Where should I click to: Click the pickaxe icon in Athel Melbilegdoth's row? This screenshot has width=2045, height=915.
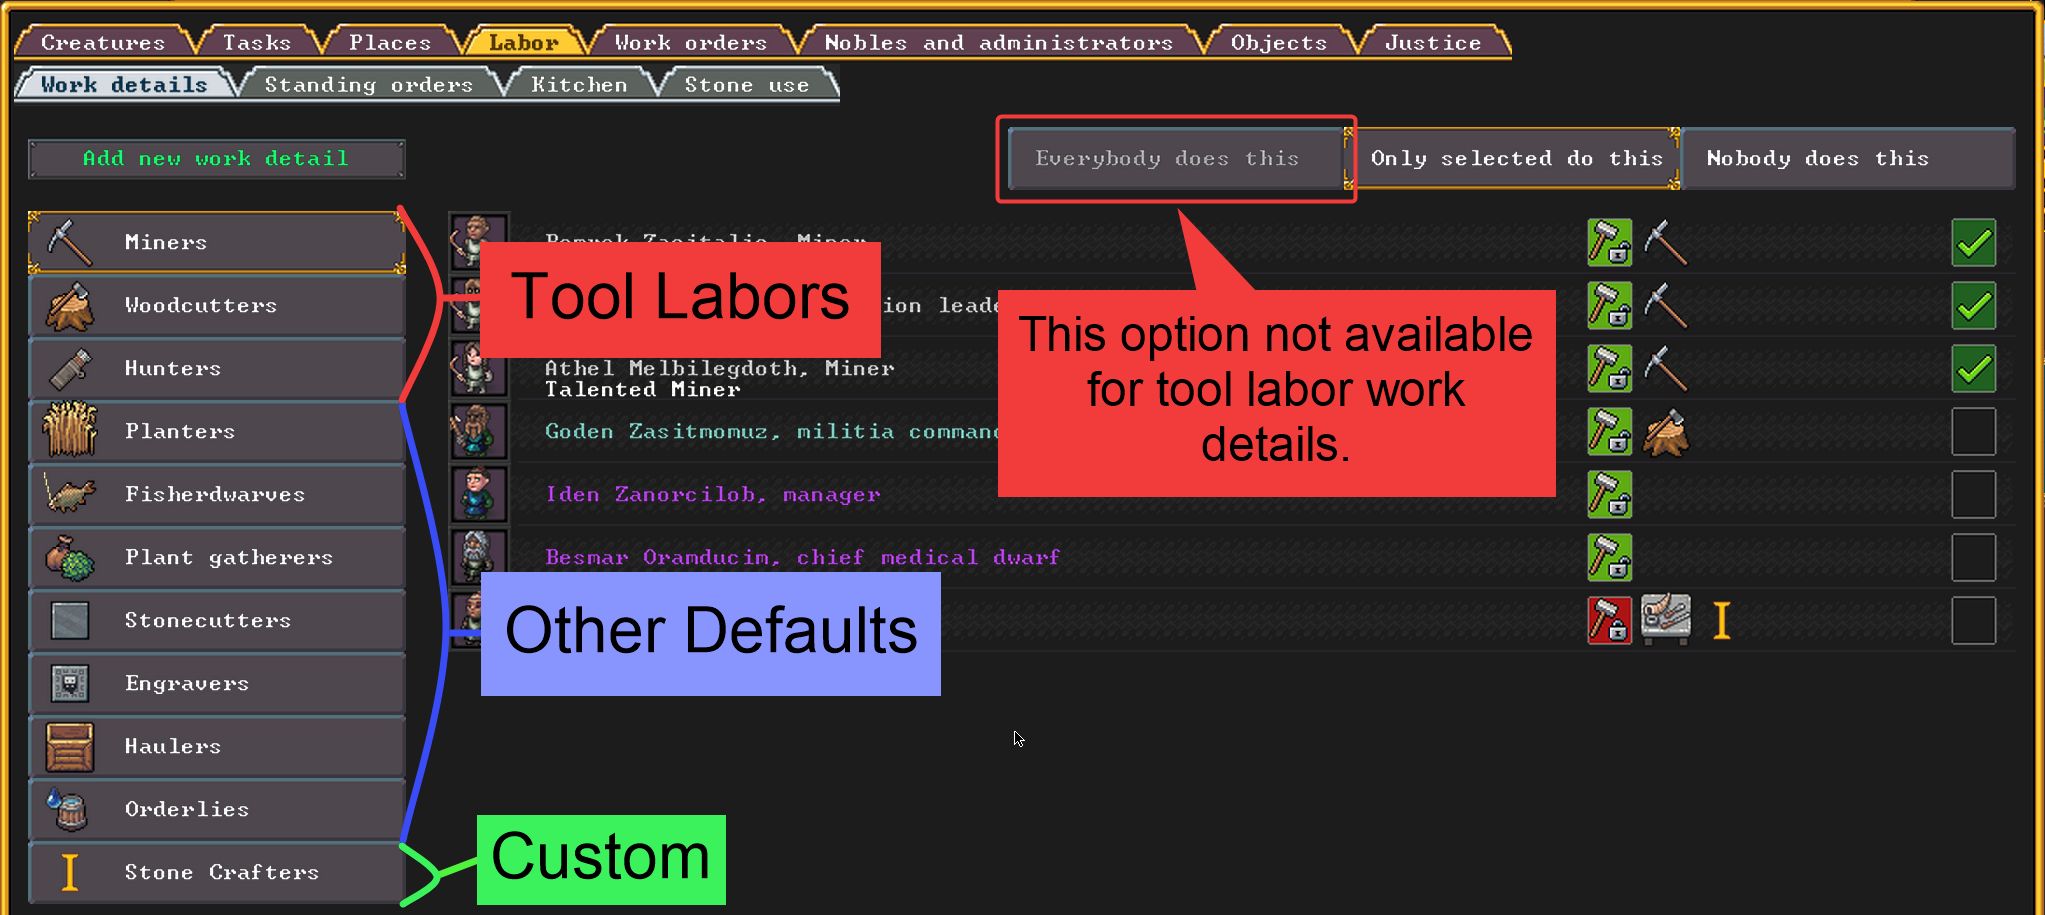pos(1666,368)
